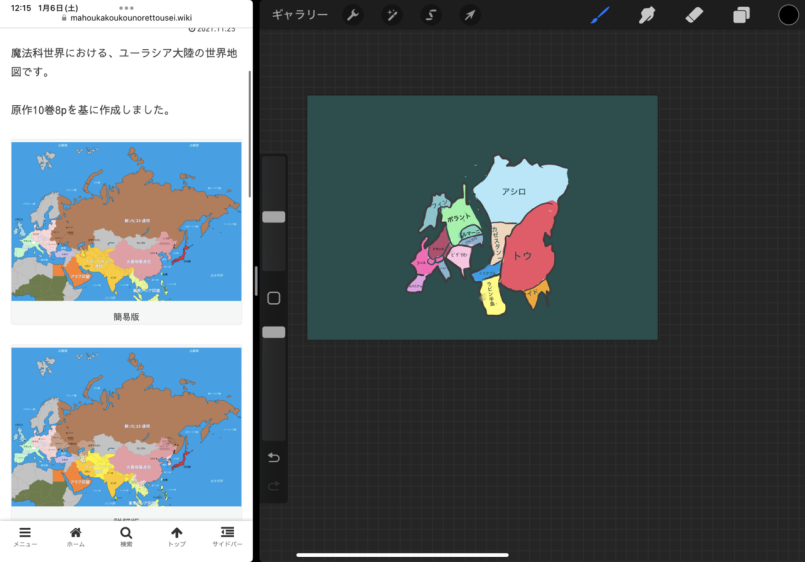
Task: Activate the Selection S tool
Action: click(x=431, y=15)
